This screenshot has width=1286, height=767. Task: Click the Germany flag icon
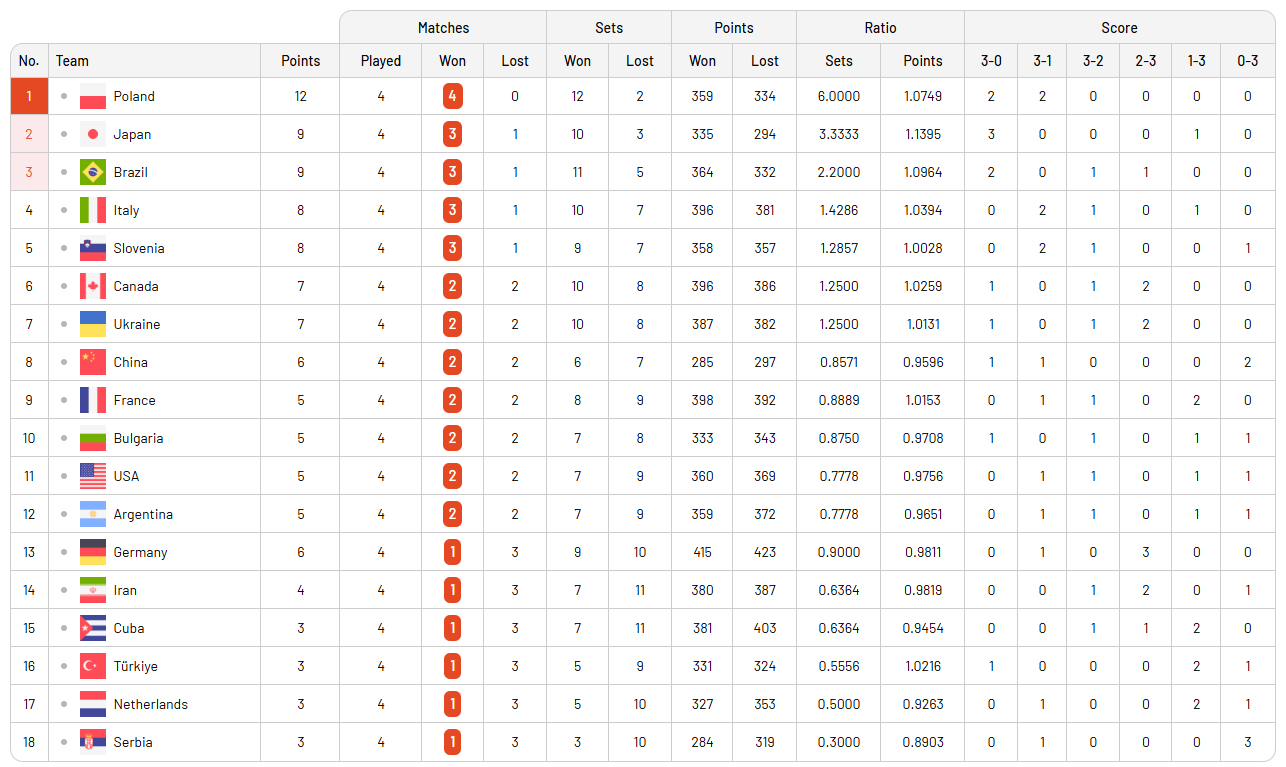pyautogui.click(x=93, y=553)
